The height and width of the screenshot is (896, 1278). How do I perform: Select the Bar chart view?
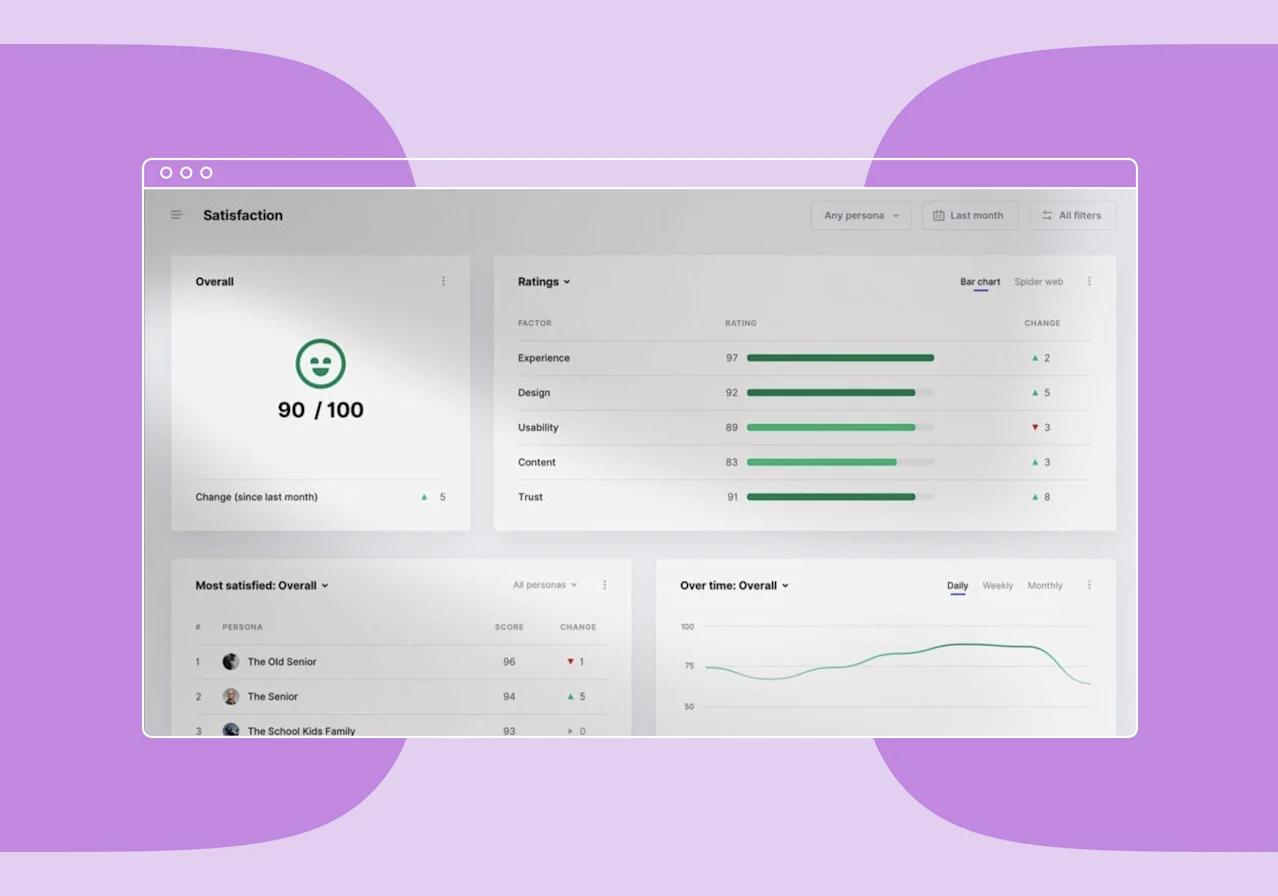pos(980,282)
